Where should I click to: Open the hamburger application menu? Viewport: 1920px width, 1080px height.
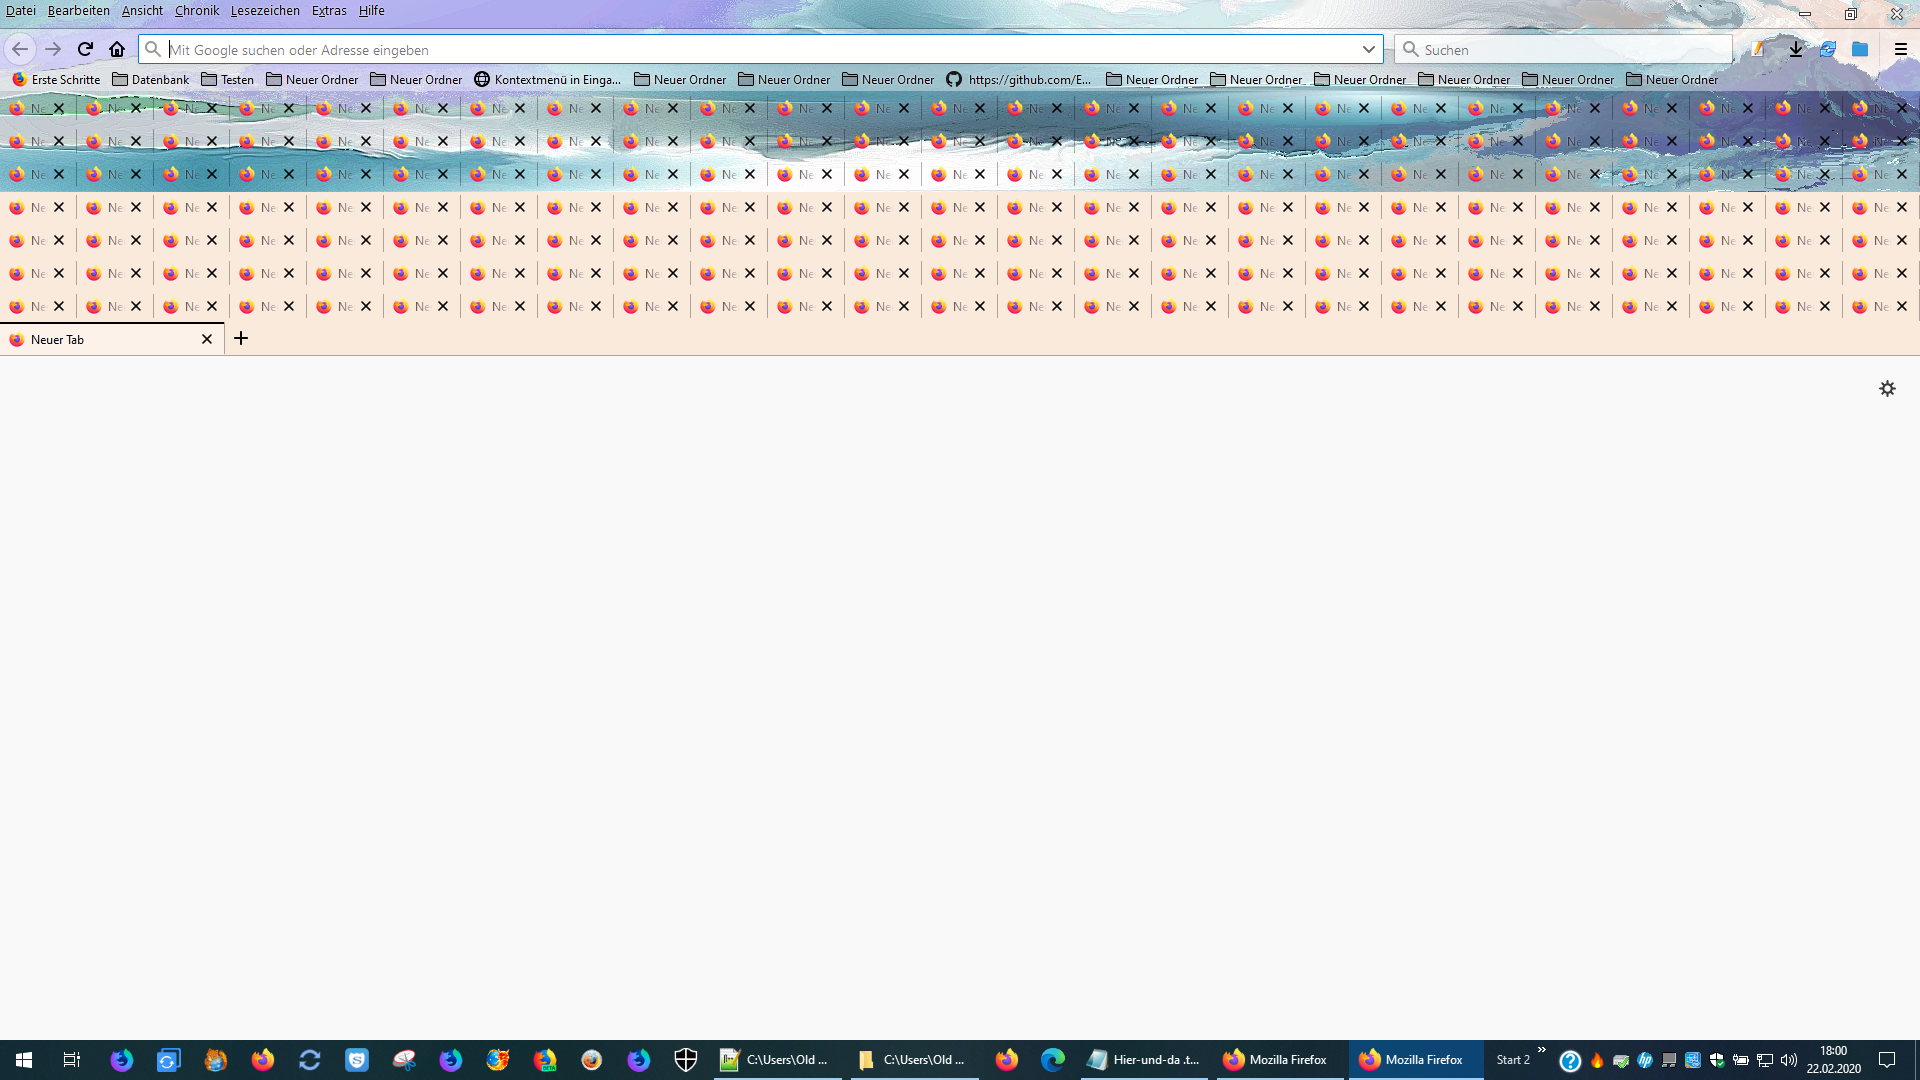click(1900, 49)
